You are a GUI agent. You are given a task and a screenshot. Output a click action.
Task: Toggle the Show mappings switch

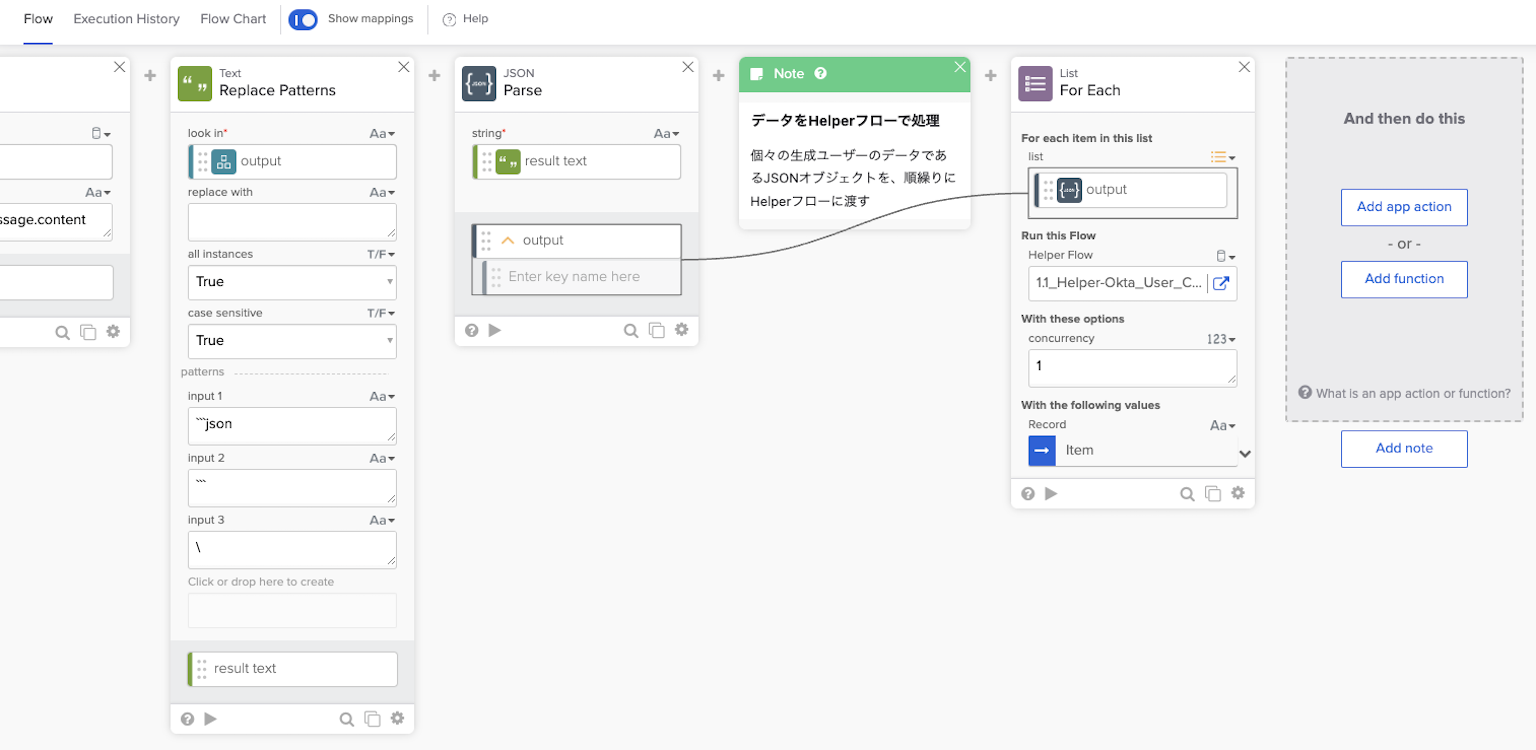tap(302, 19)
